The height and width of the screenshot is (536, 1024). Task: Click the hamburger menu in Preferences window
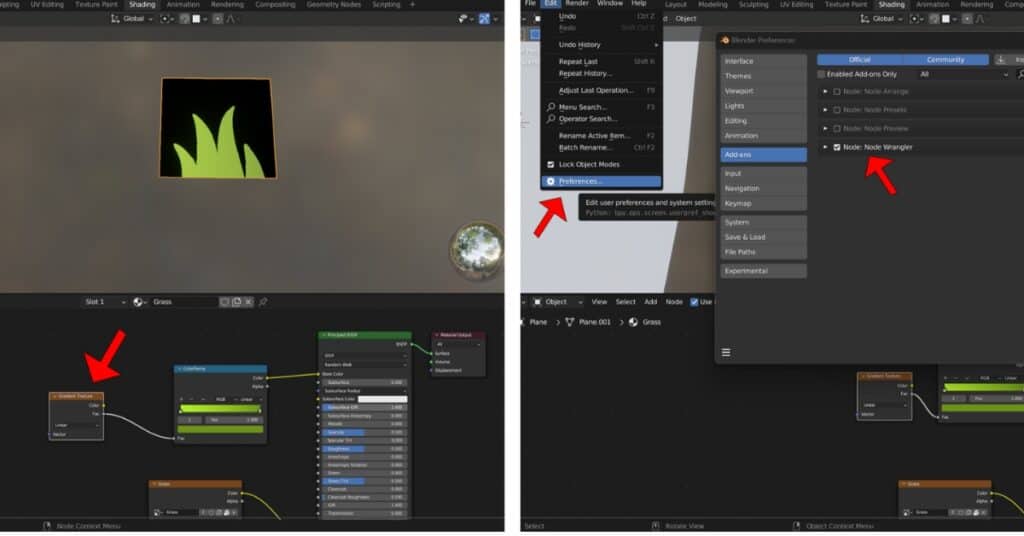(726, 352)
